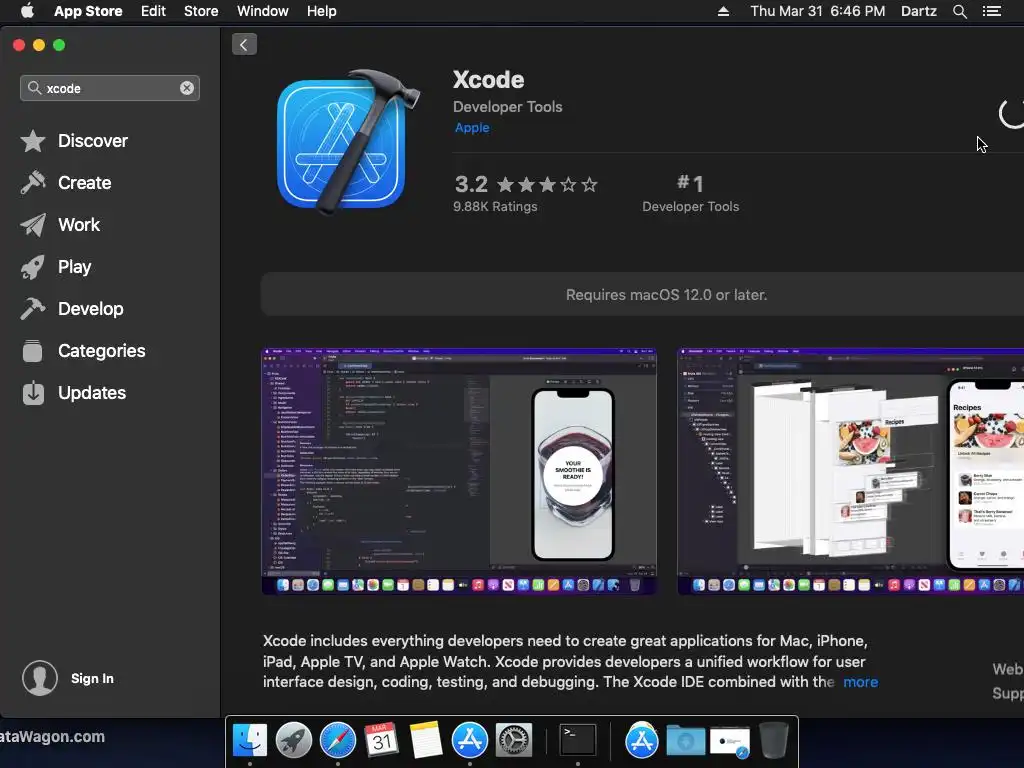Open Notes from the Dock
The width and height of the screenshot is (1024, 768).
coord(426,741)
